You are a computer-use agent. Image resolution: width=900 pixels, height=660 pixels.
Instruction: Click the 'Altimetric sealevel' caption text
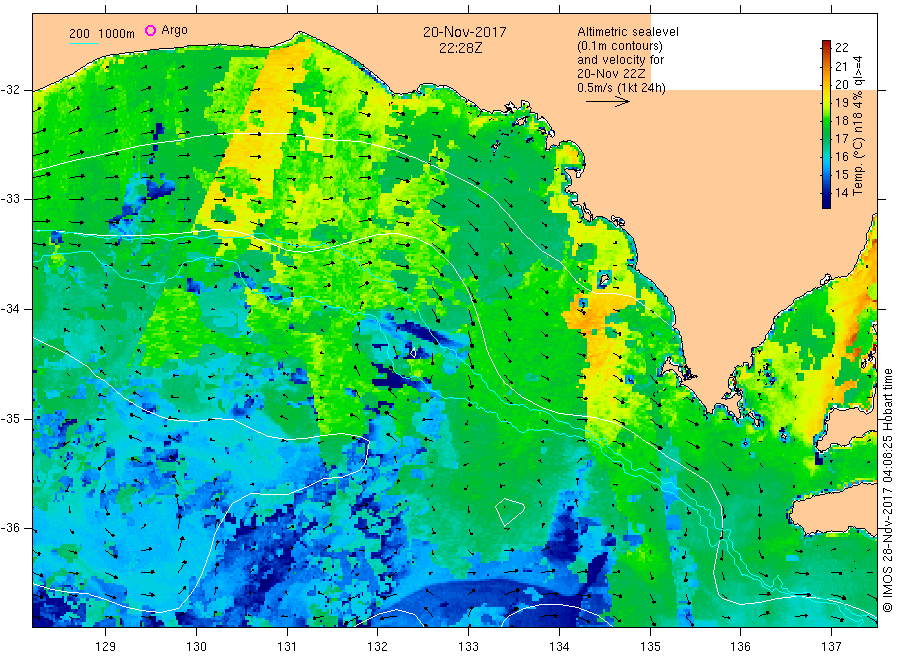(628, 32)
